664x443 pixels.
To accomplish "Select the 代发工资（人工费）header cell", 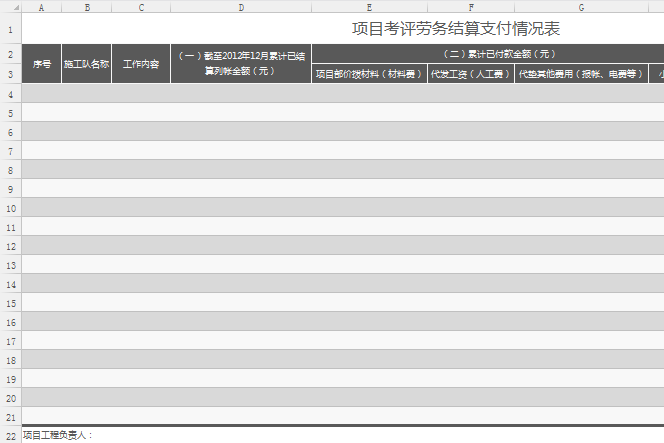I will [x=470, y=74].
